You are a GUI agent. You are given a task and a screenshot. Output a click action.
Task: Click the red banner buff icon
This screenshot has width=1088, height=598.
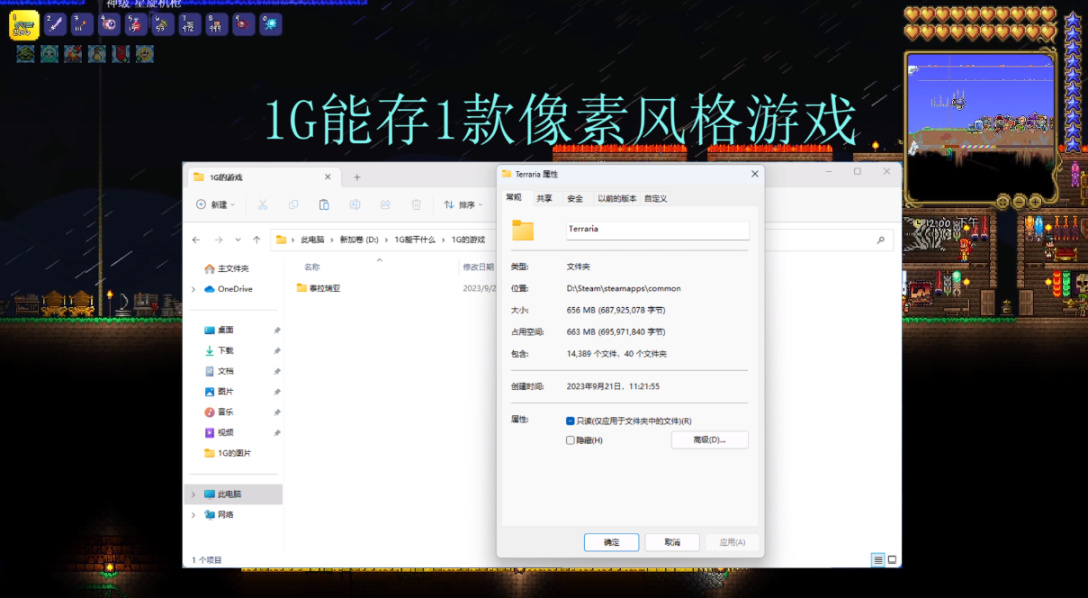tap(121, 53)
